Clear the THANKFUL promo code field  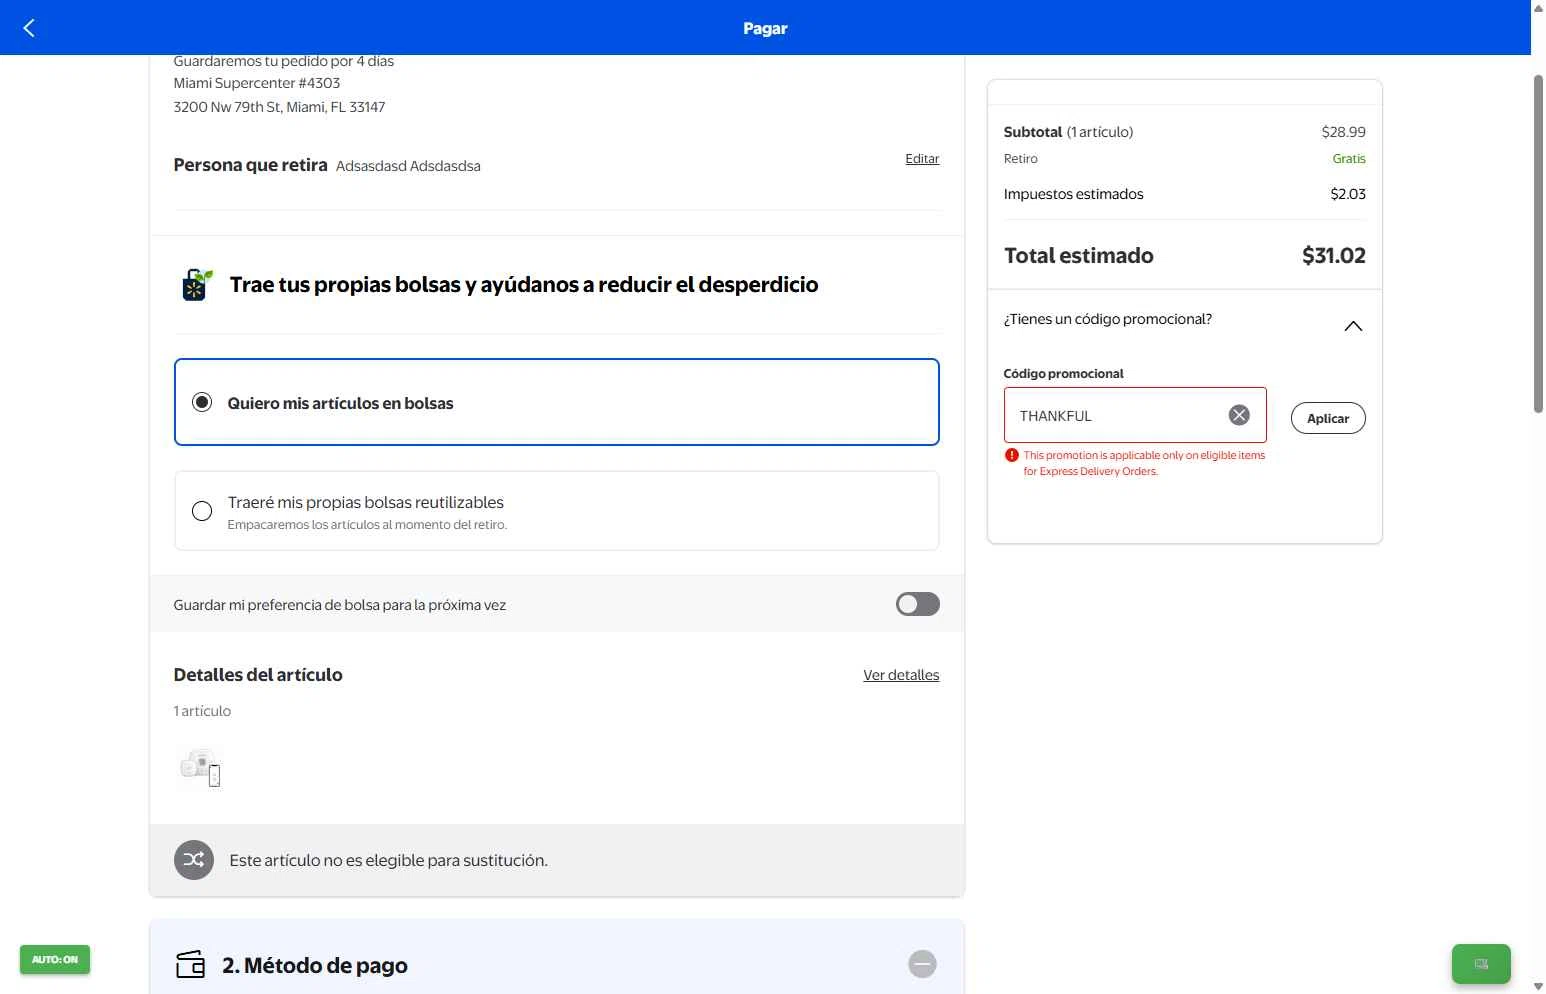[1239, 415]
